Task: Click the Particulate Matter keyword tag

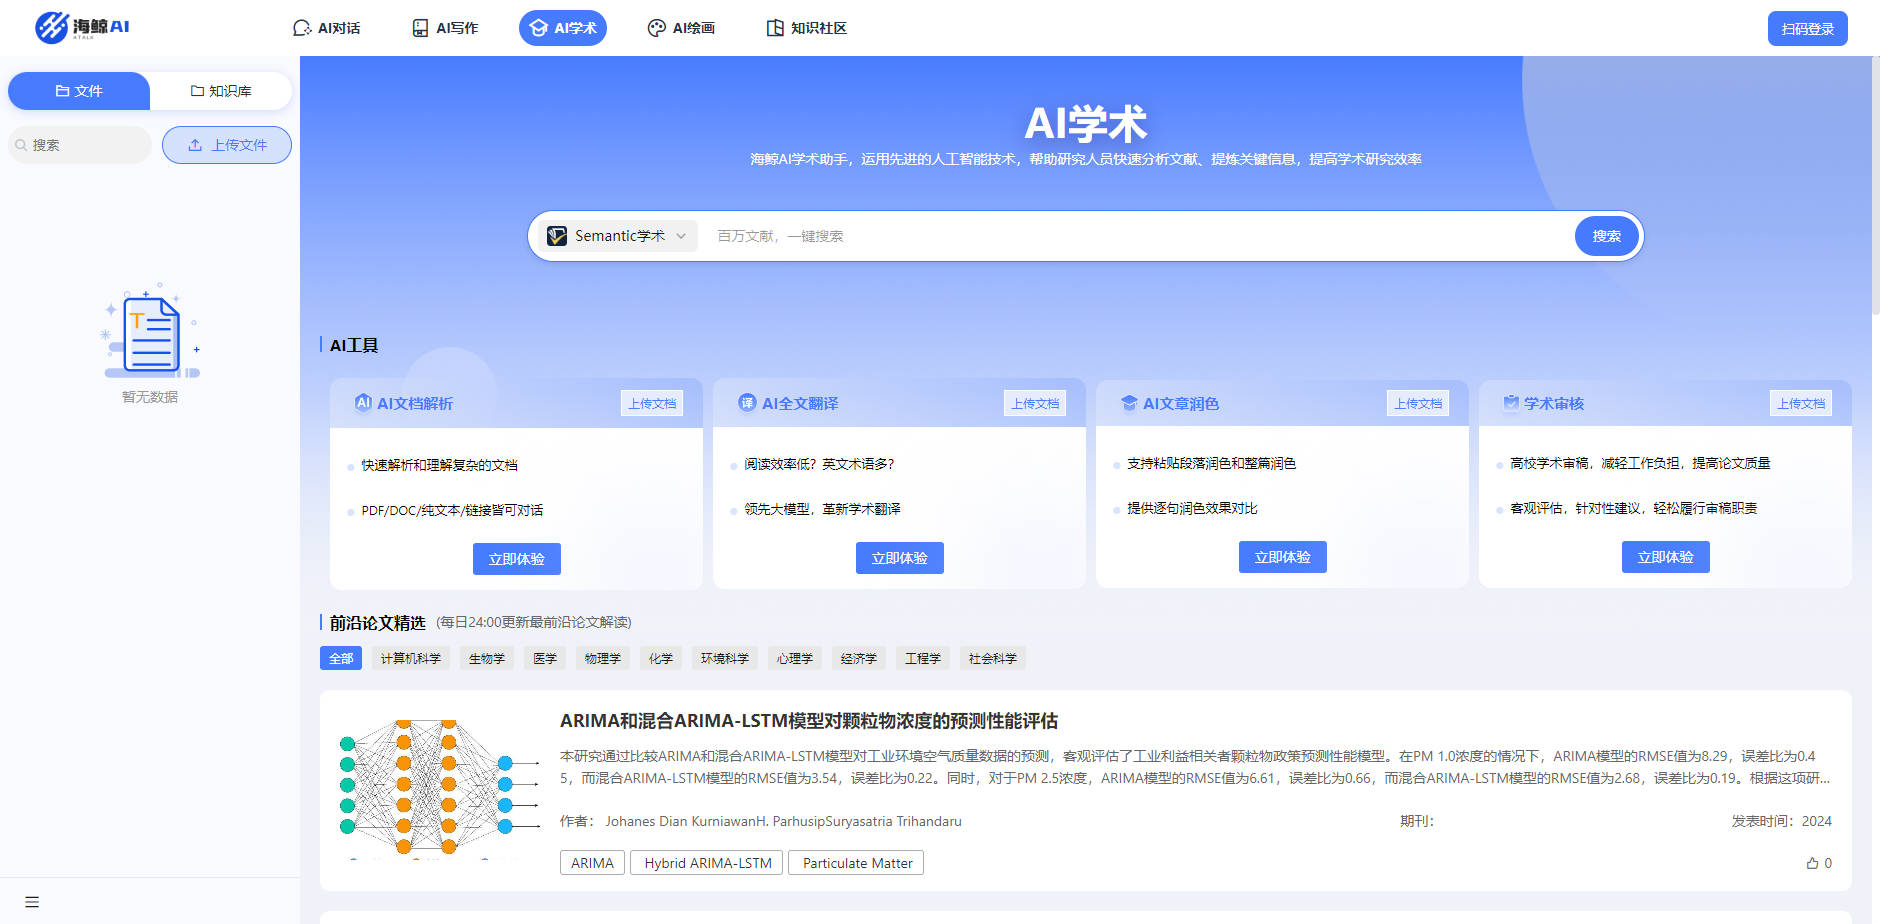Action: (x=857, y=863)
